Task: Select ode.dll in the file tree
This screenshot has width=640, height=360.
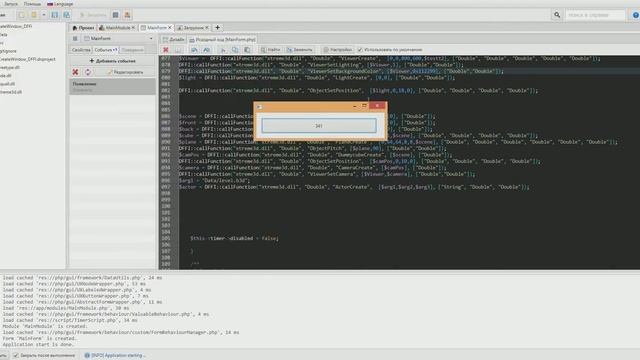Action: pos(6,76)
